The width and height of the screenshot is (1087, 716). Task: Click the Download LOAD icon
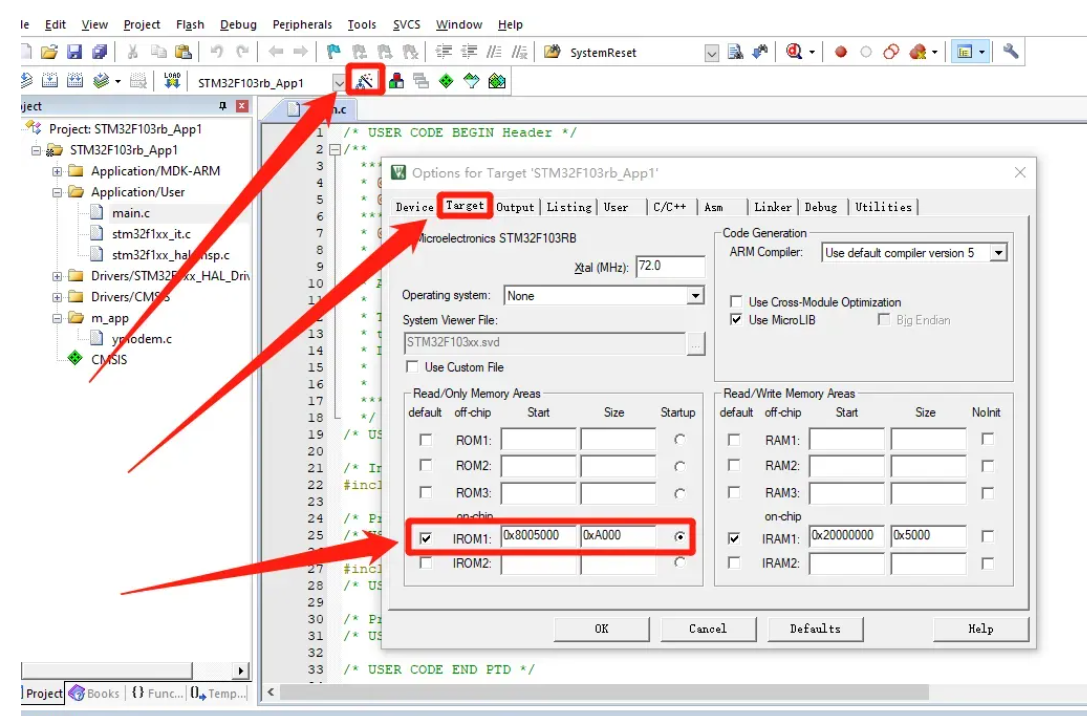[172, 81]
